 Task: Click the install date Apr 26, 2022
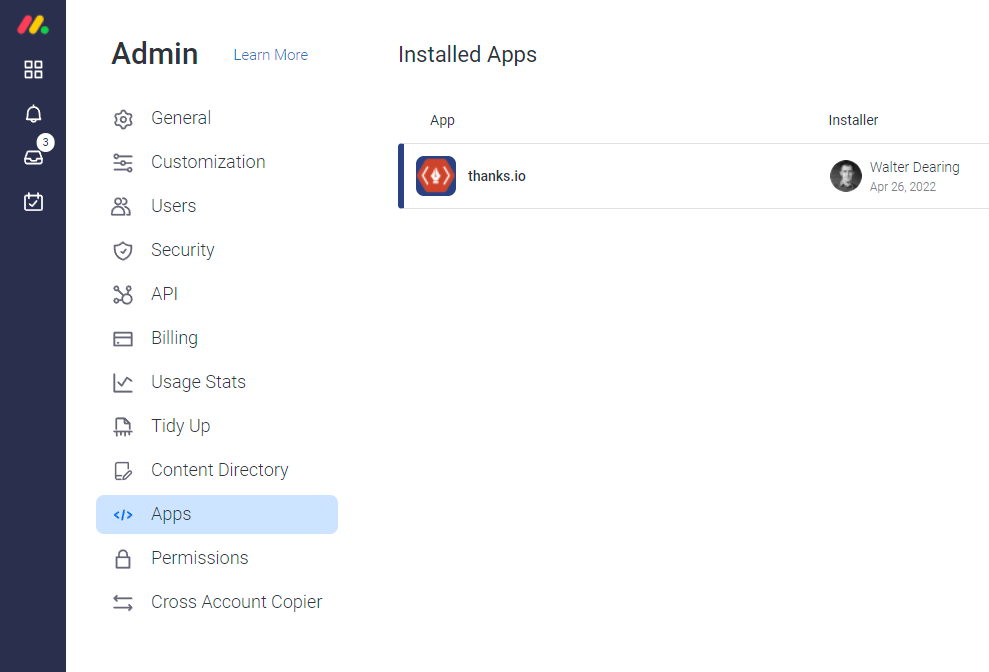click(x=903, y=187)
